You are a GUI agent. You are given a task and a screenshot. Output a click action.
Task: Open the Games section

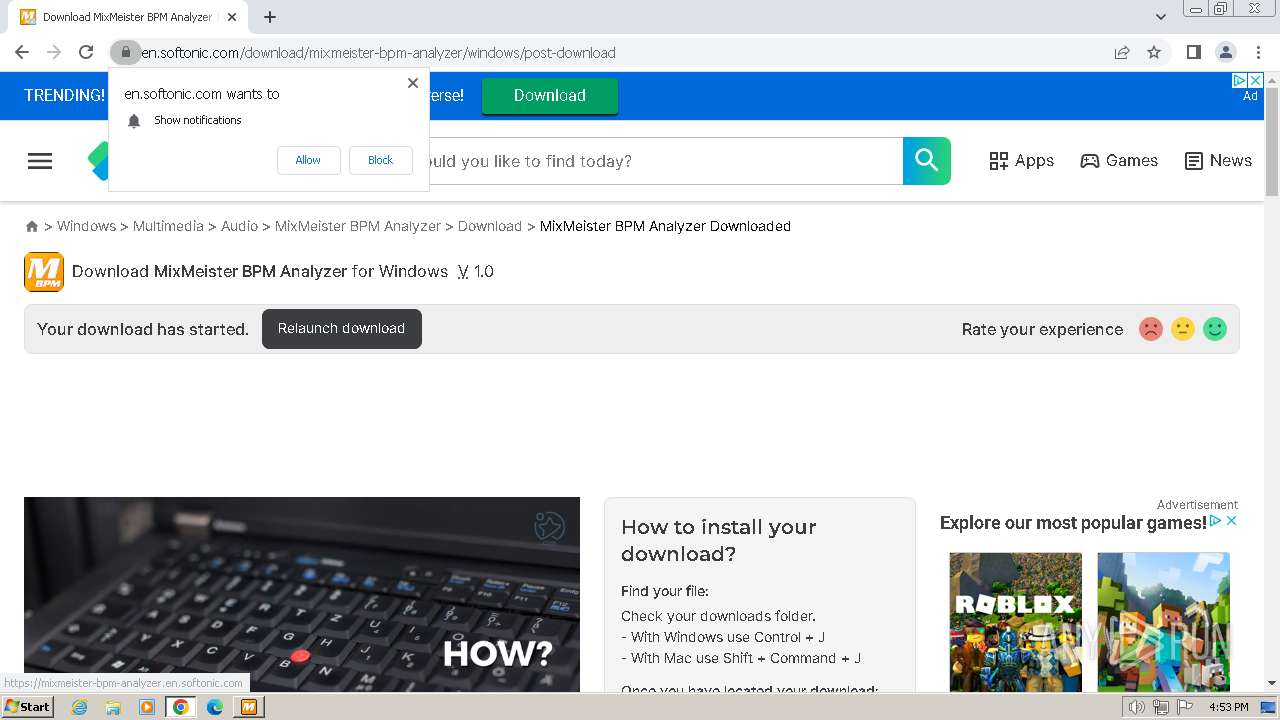[1119, 161]
